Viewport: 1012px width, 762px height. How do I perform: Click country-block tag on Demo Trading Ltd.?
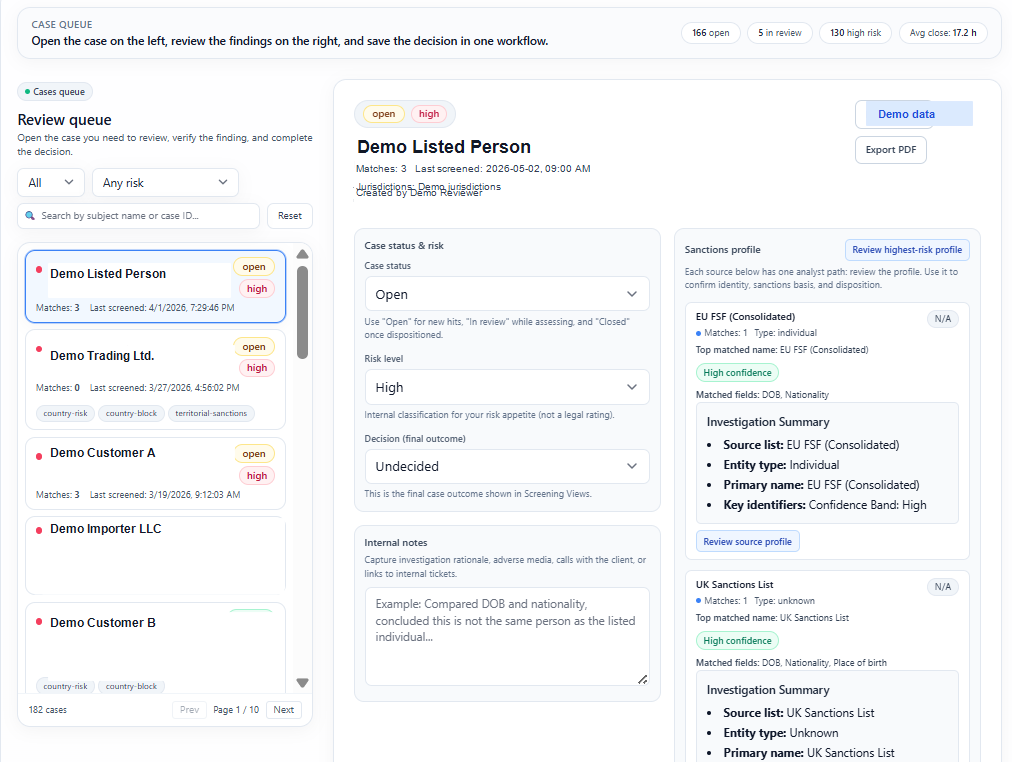(x=131, y=413)
